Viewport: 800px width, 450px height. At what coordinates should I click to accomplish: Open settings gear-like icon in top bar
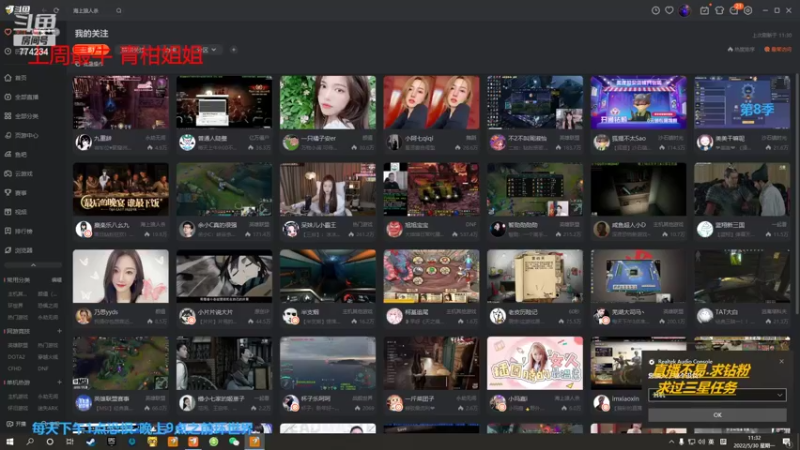[748, 10]
